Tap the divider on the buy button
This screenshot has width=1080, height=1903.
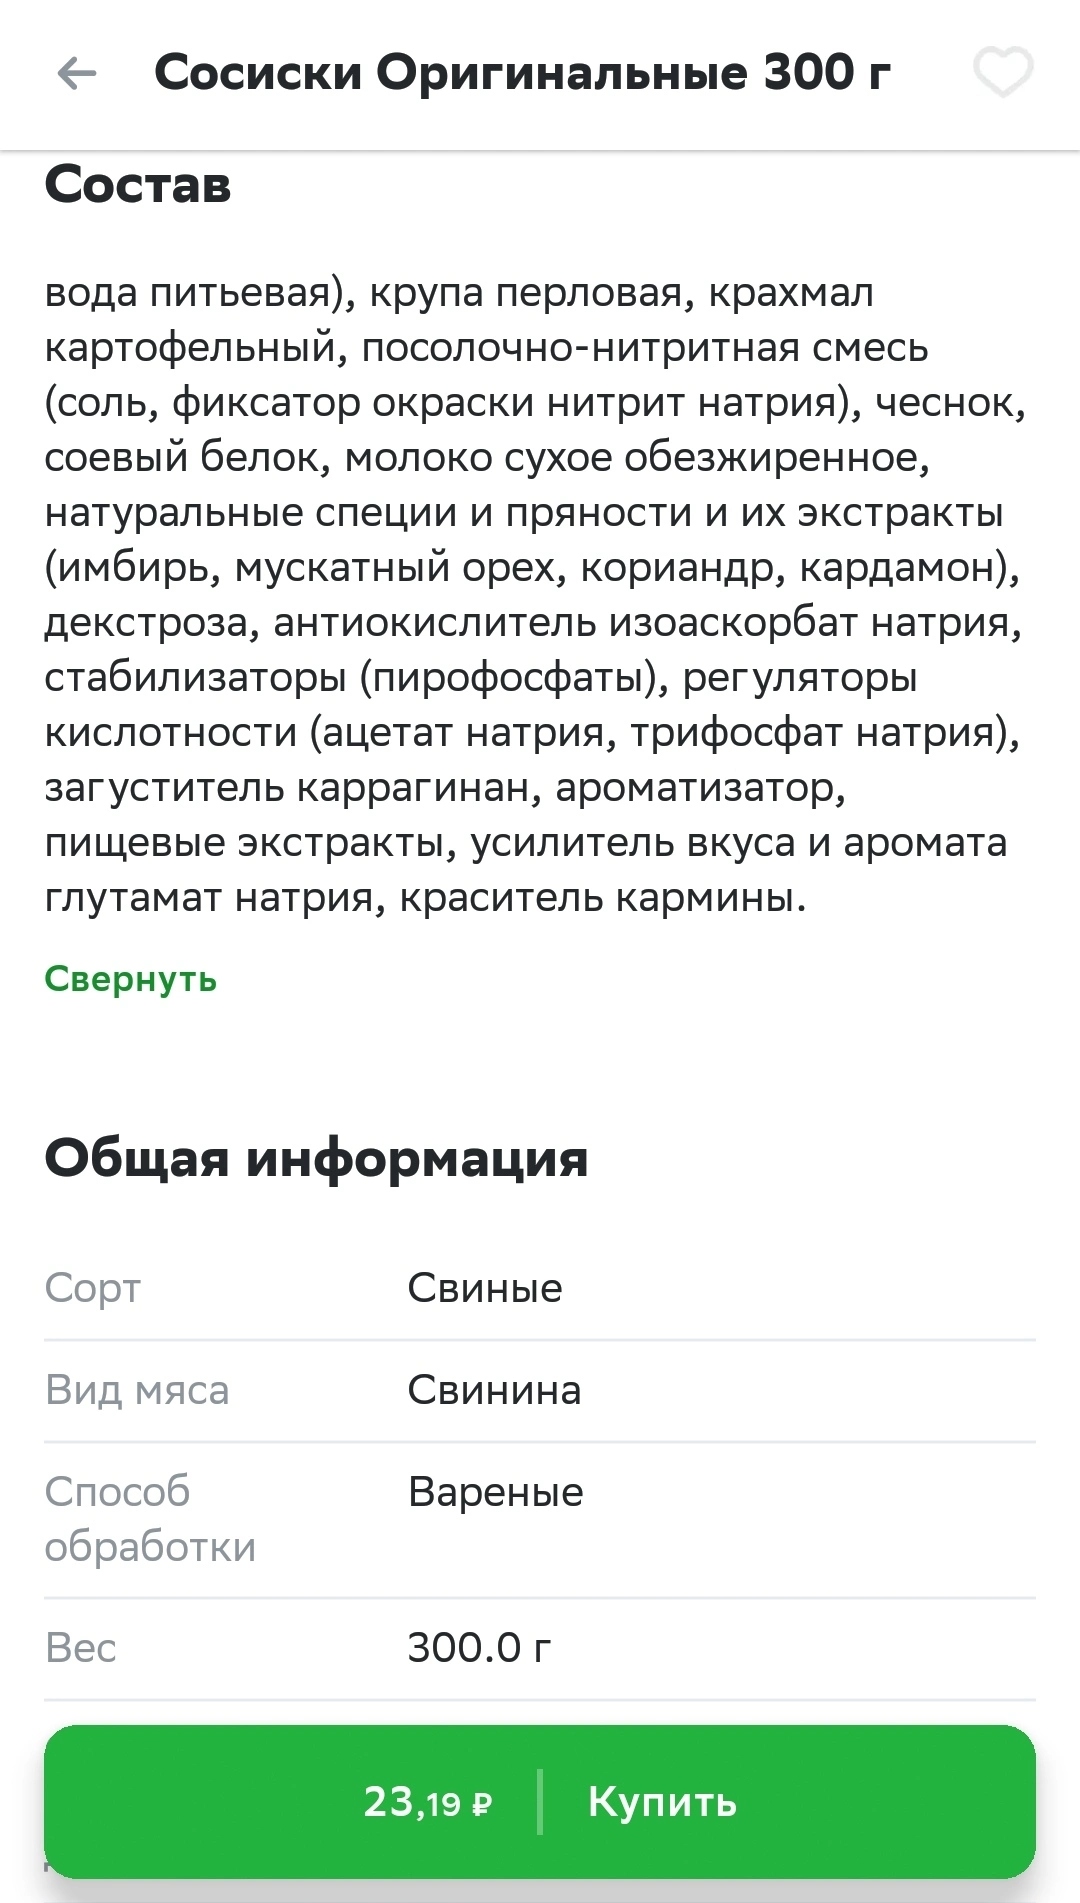click(540, 1802)
